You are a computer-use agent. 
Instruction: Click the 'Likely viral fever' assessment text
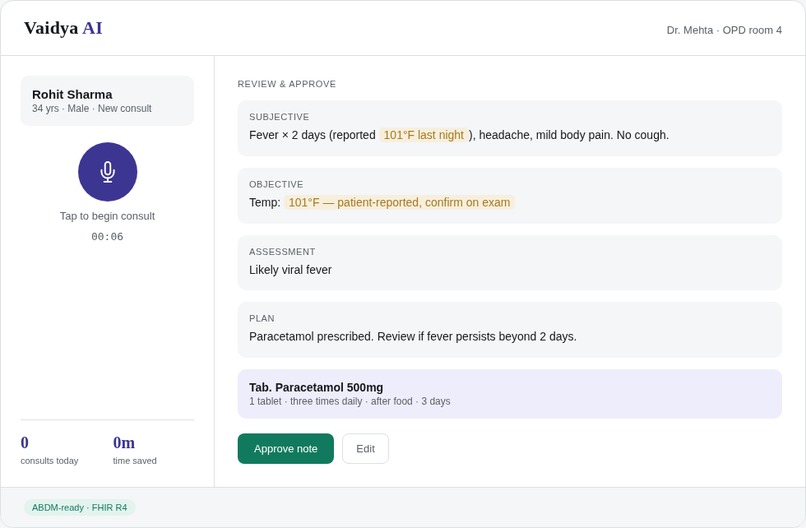[x=290, y=270]
